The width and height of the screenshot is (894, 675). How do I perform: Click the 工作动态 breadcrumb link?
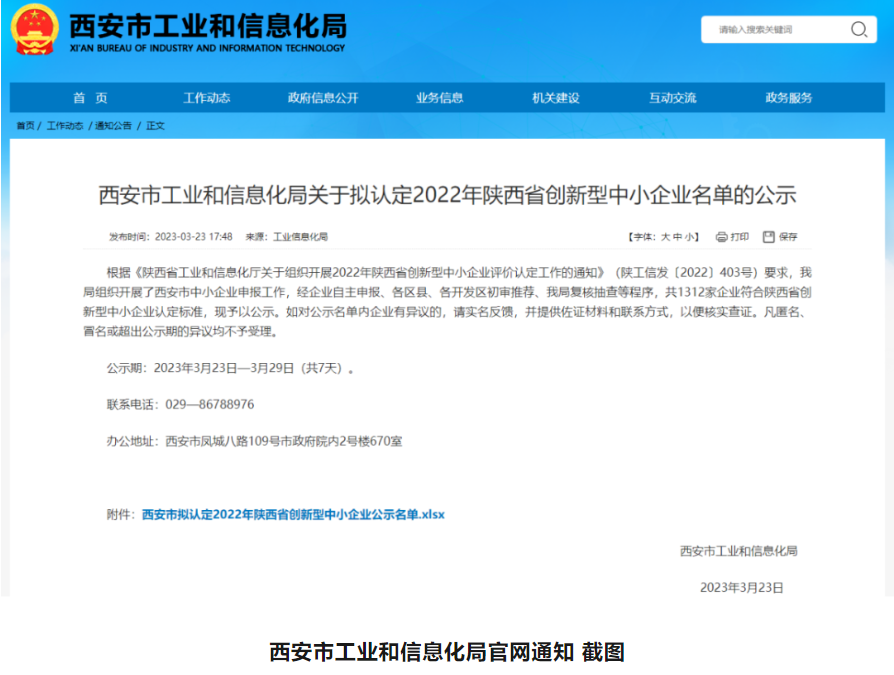coord(65,126)
